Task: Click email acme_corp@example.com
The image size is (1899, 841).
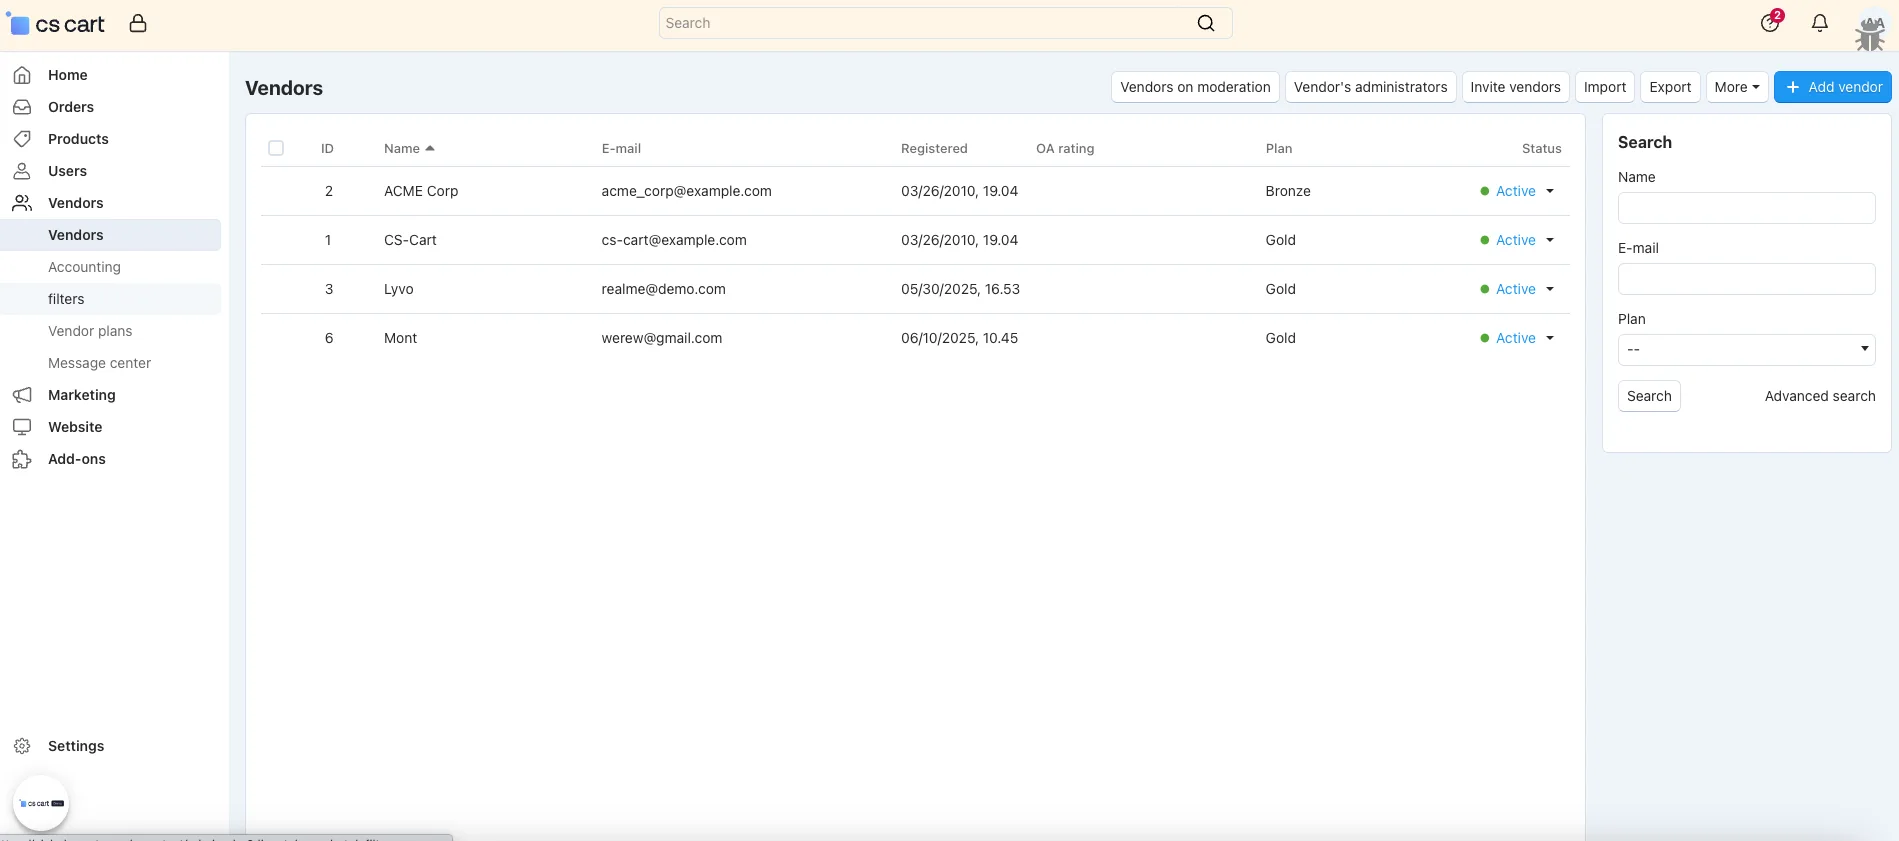Action: pyautogui.click(x=686, y=191)
